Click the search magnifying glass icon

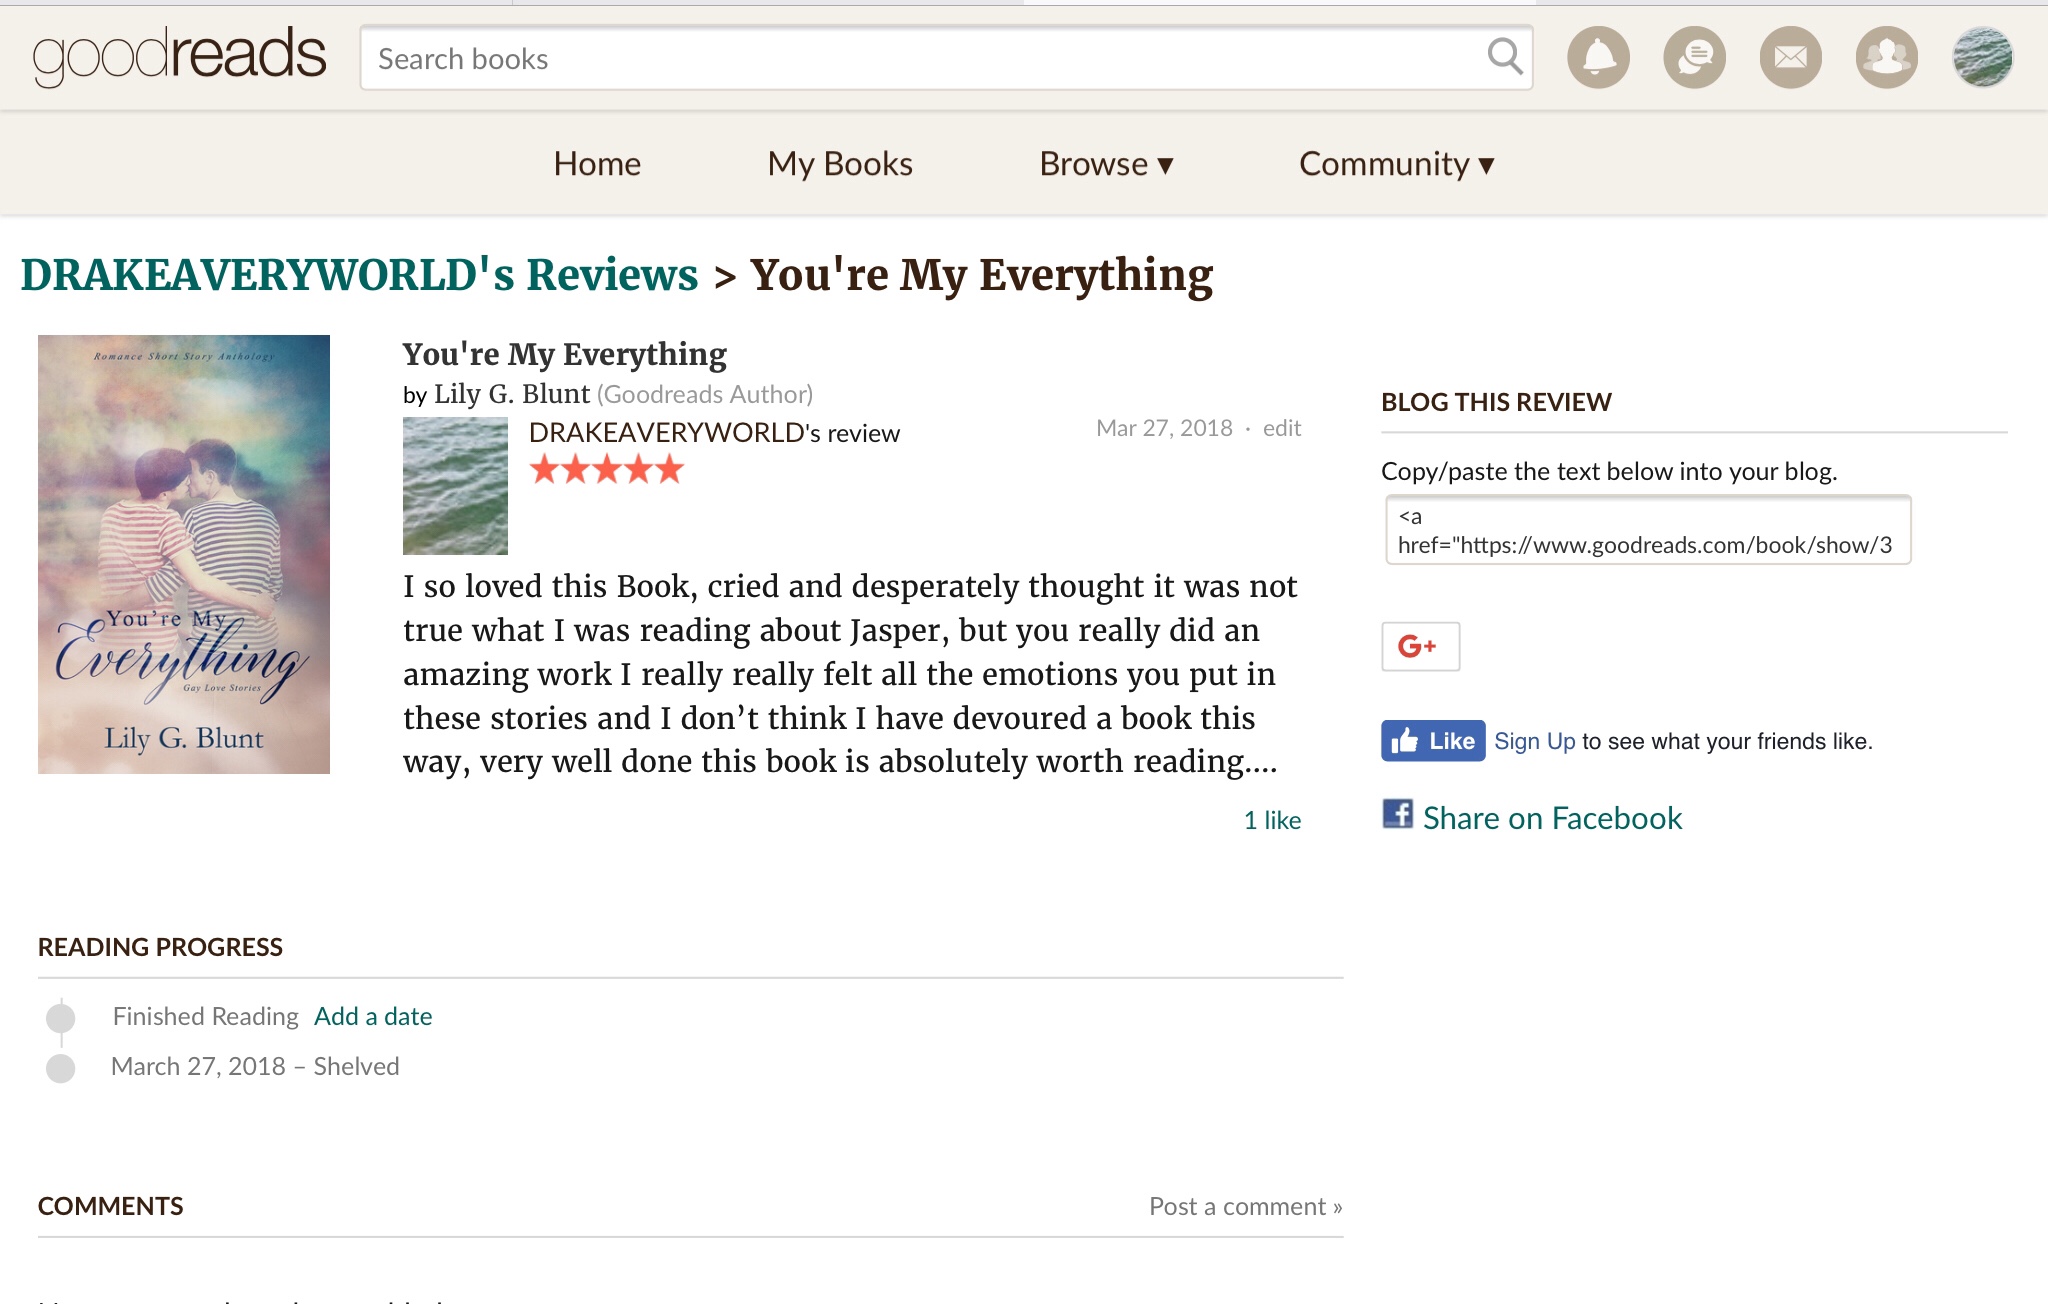point(1504,57)
